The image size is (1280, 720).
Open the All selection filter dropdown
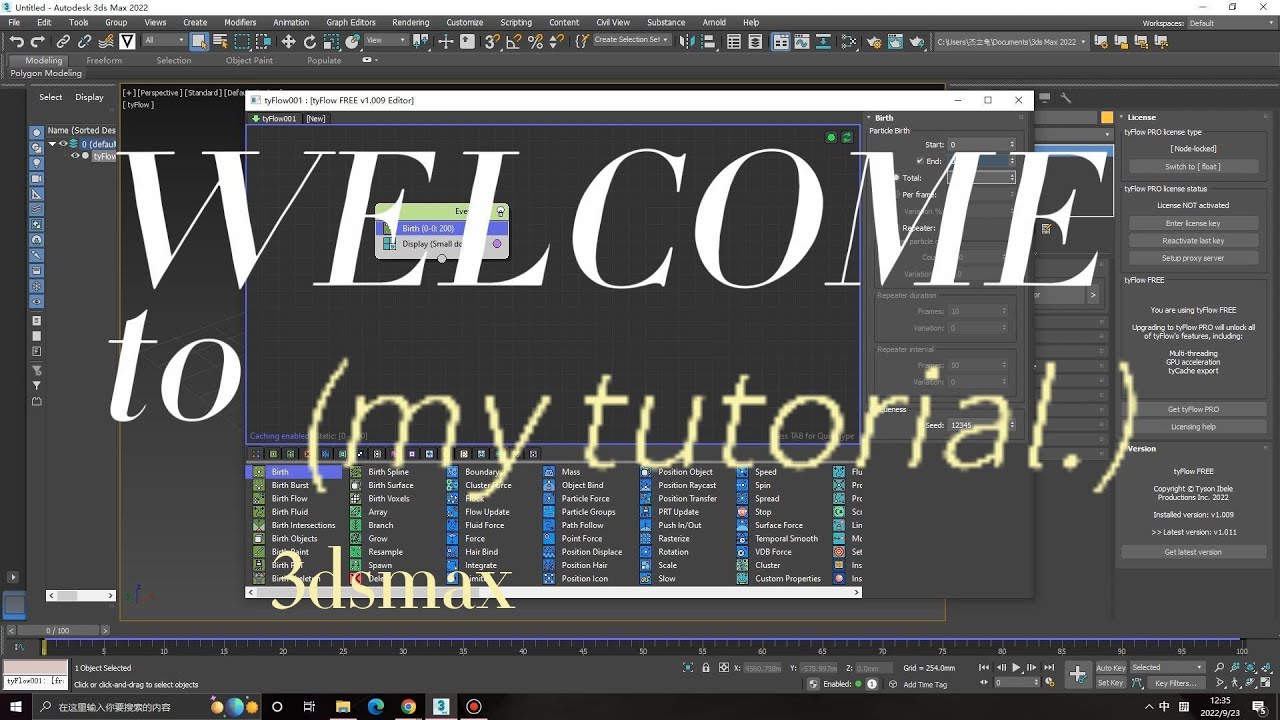coord(164,40)
